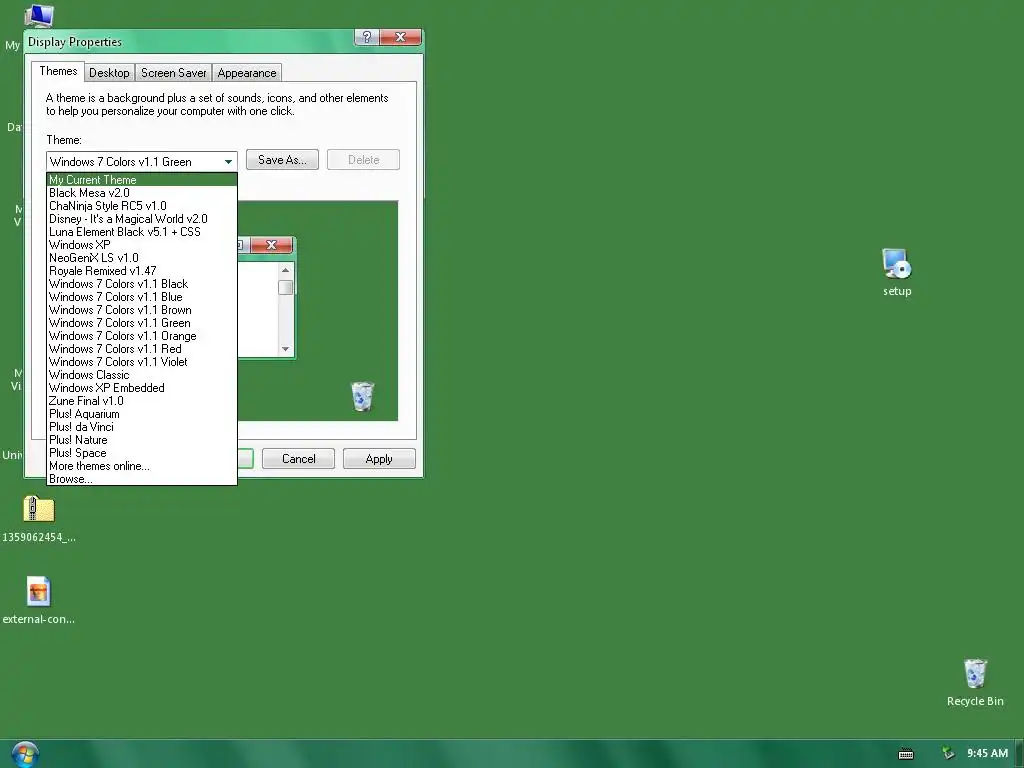Image resolution: width=1024 pixels, height=768 pixels.
Task: Pick Windows 7 Colors v1.1 Red
Action: [x=142, y=349]
